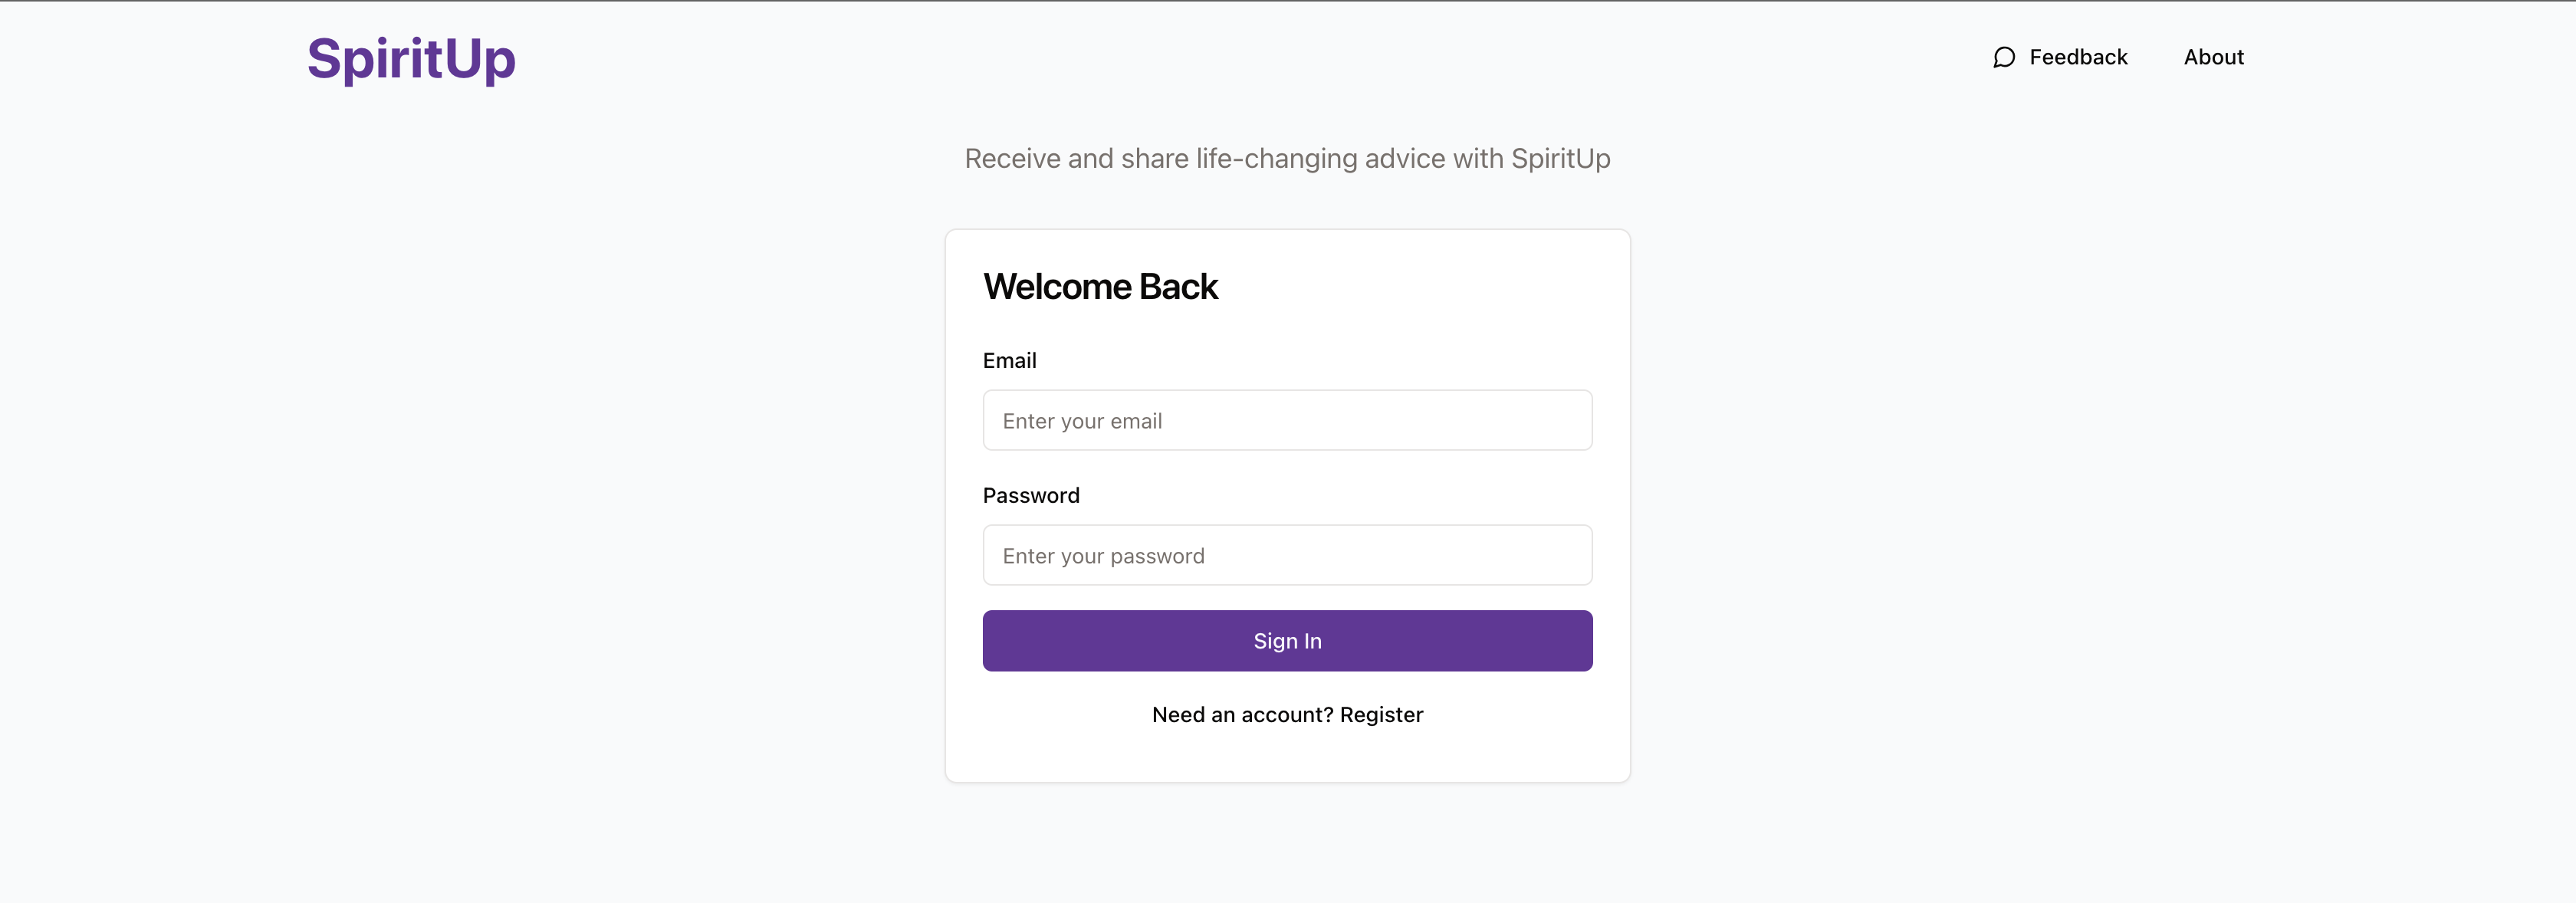Click the 'Enter your password' placeholder
The height and width of the screenshot is (903, 2576).
pyautogui.click(x=1103, y=557)
